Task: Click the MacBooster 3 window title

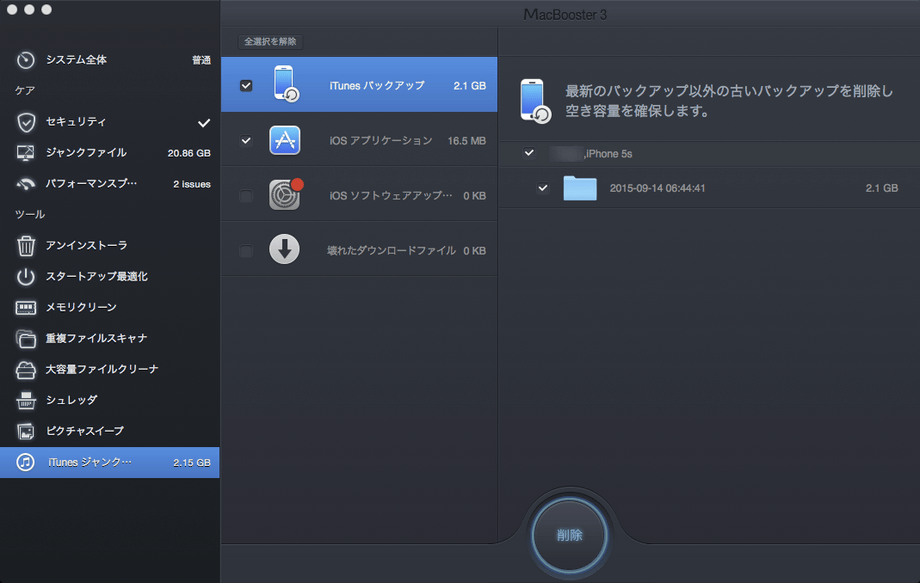Action: pos(565,15)
